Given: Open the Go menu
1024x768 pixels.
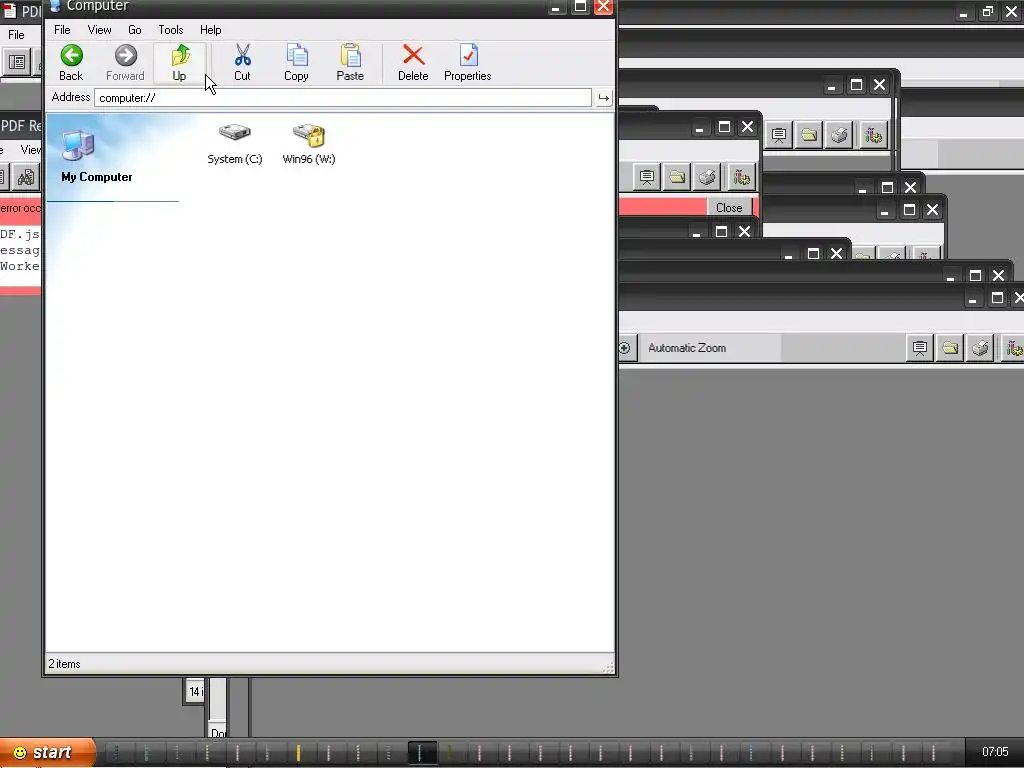Looking at the screenshot, I should (135, 30).
